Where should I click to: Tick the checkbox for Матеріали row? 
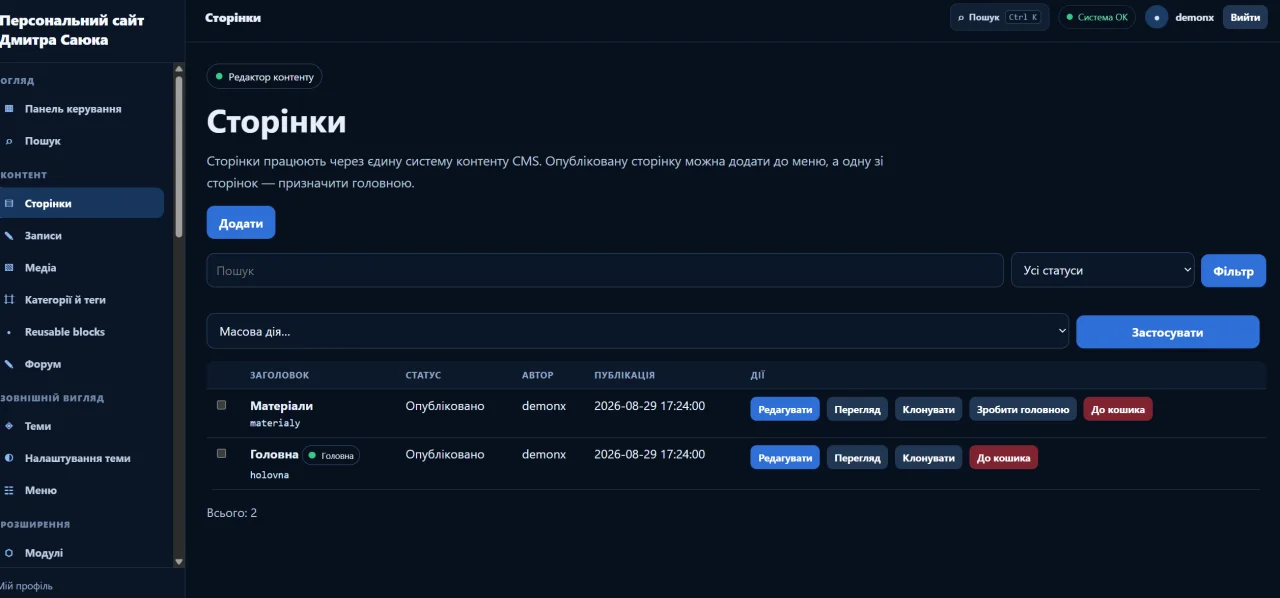coord(222,405)
